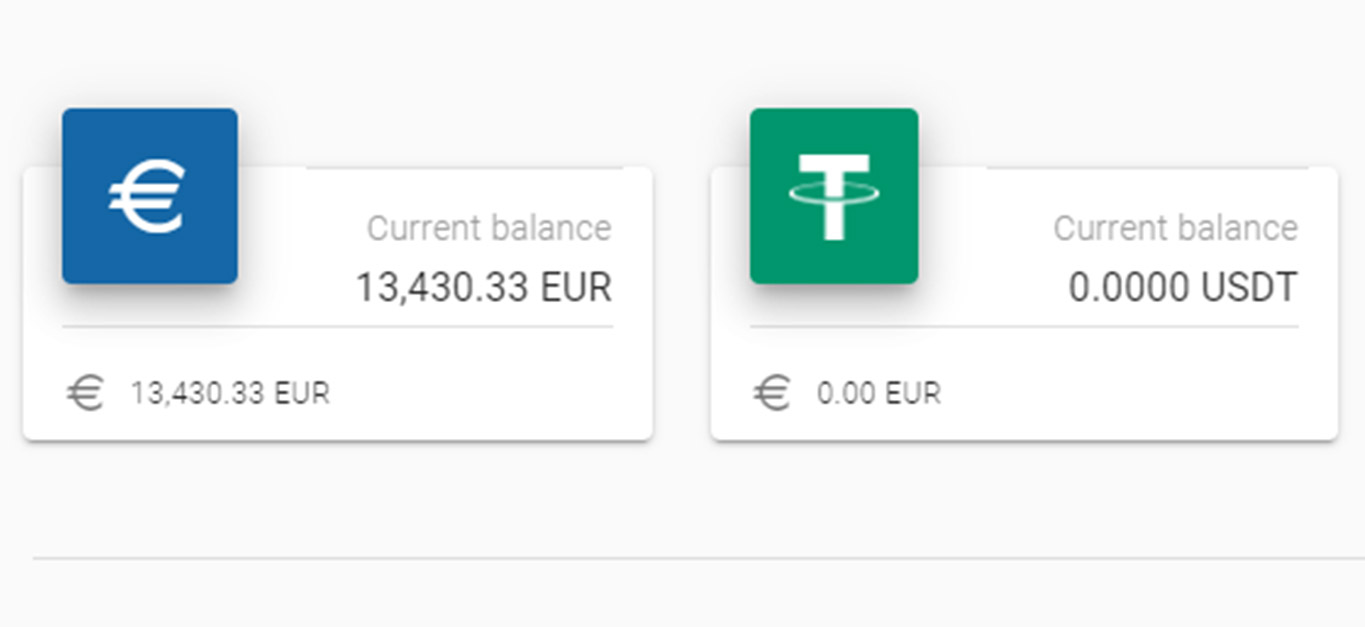Select the 13,430.33 EUR main balance amount

[484, 289]
